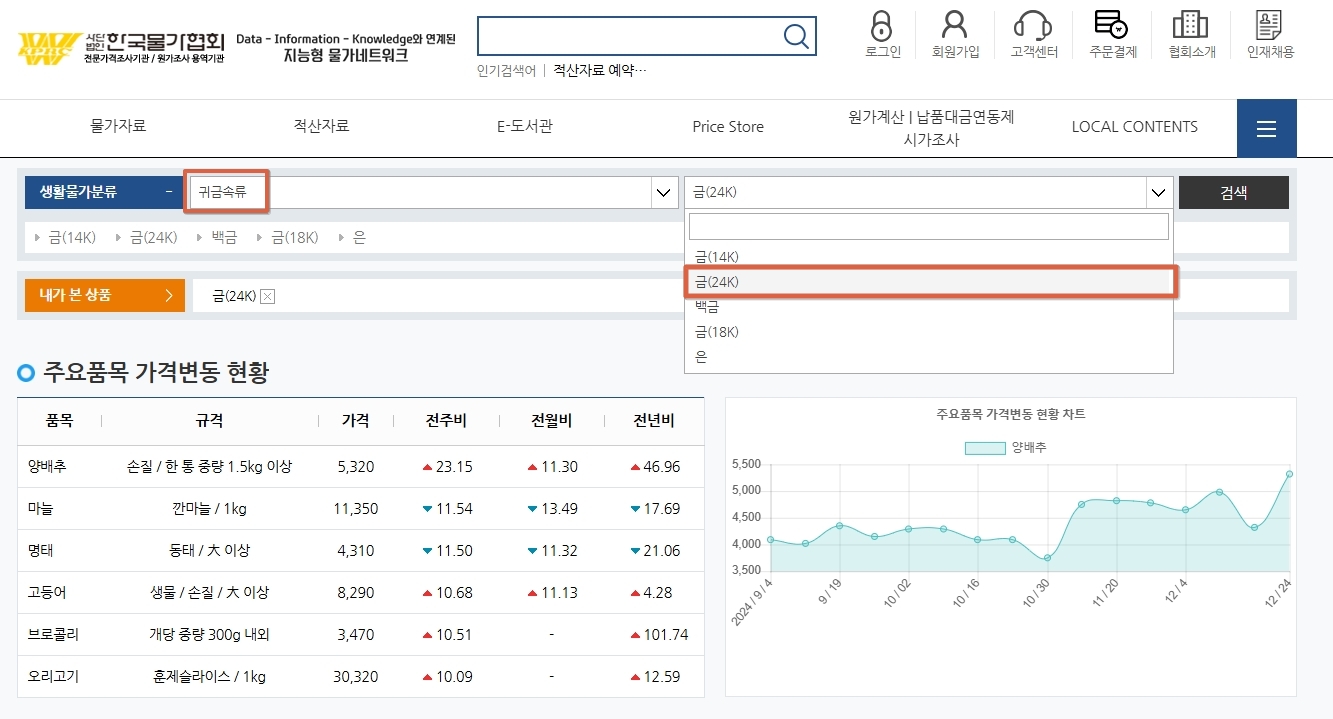The height and width of the screenshot is (719, 1333).
Task: Click the 검색 search button
Action: [x=1232, y=192]
